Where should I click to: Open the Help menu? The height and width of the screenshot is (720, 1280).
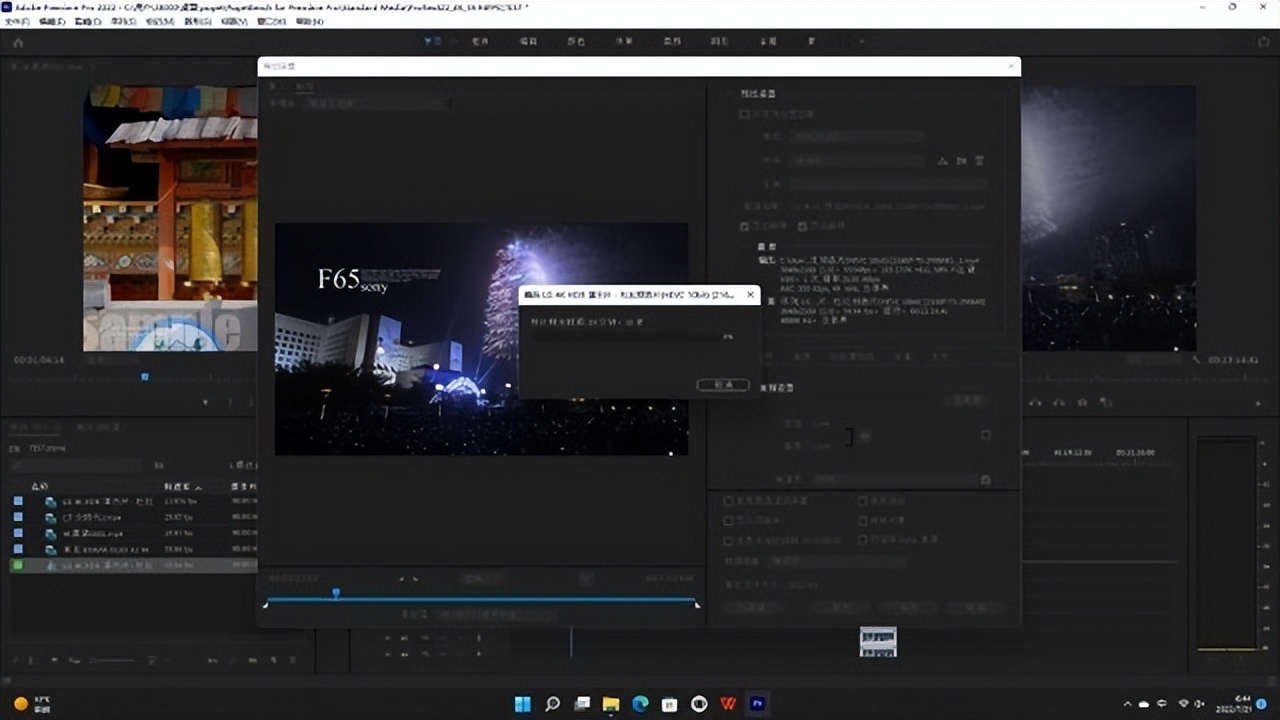coord(309,21)
